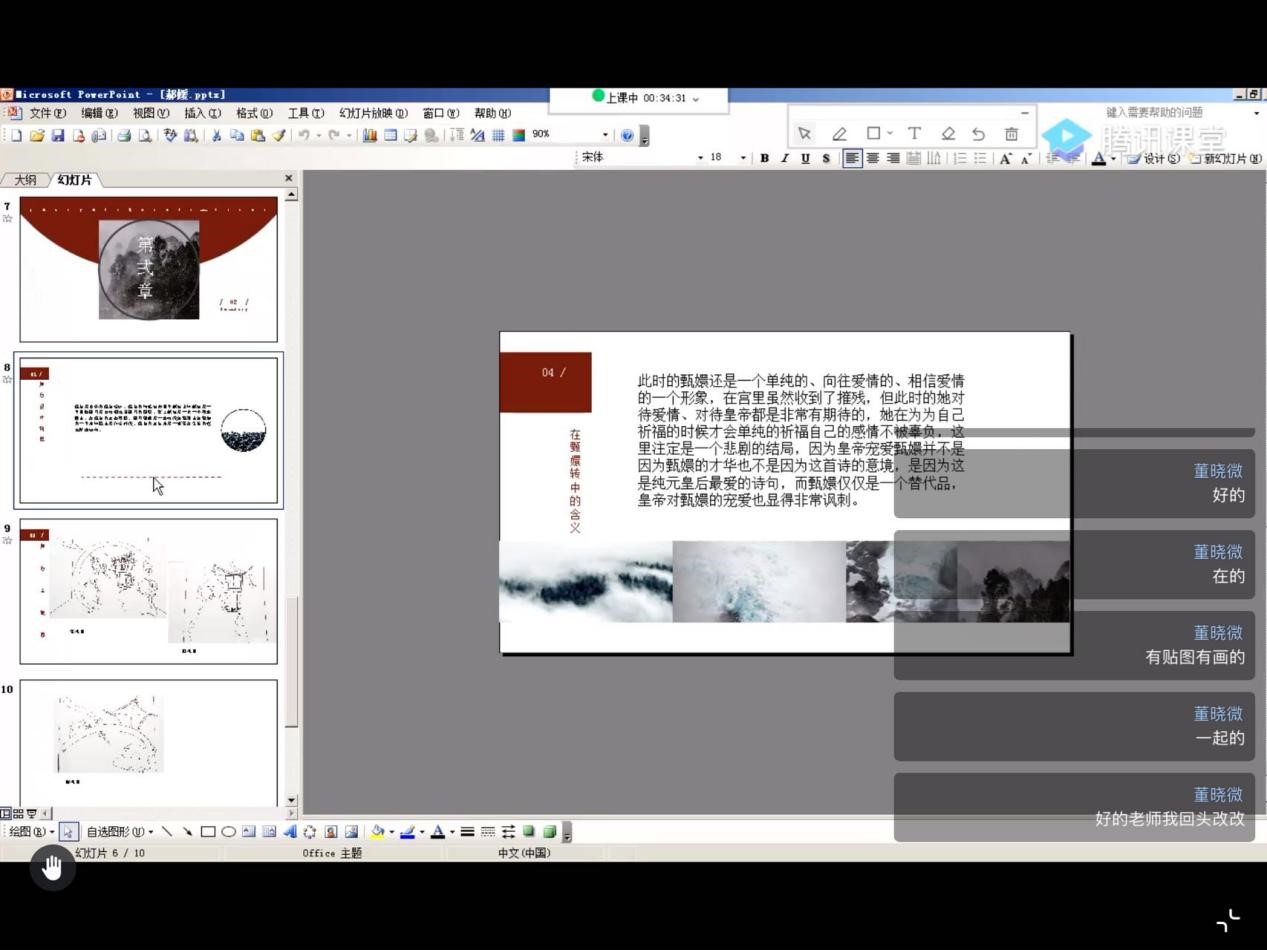Open the 插入 menu
Viewport: 1267px width, 950px height.
click(x=201, y=113)
